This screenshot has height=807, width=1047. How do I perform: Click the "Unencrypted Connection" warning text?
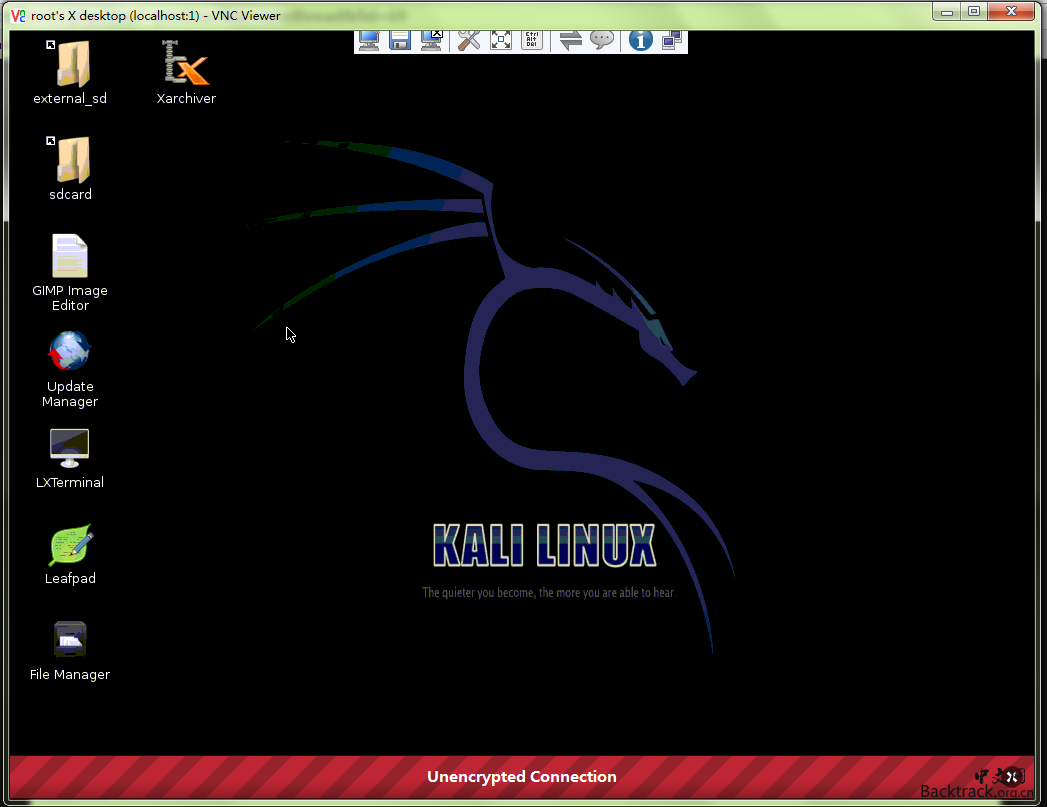(x=521, y=776)
